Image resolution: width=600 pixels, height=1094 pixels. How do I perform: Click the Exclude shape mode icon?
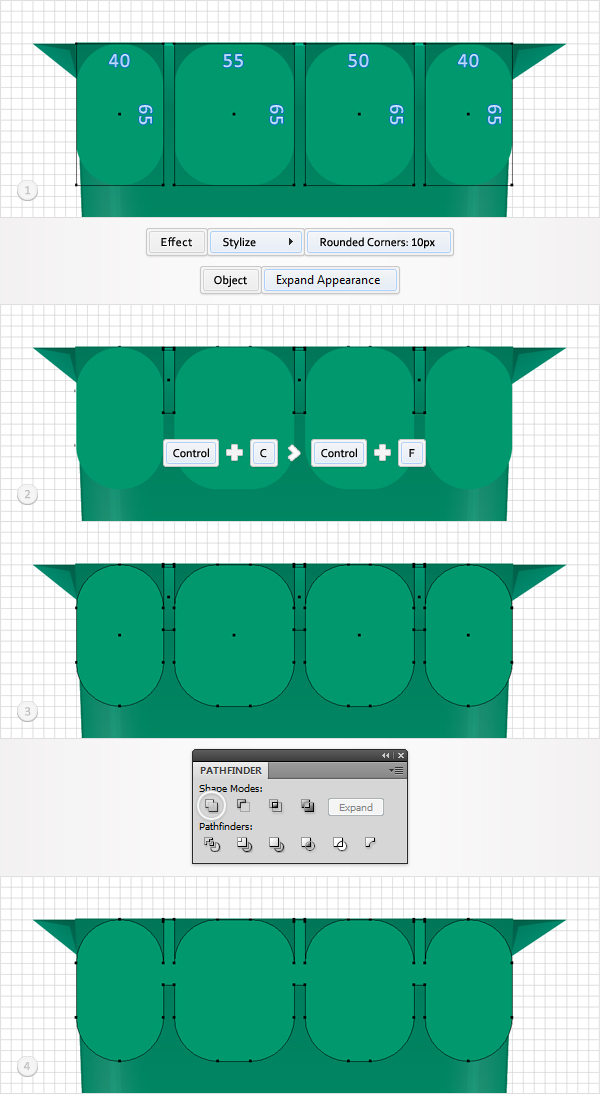308,805
